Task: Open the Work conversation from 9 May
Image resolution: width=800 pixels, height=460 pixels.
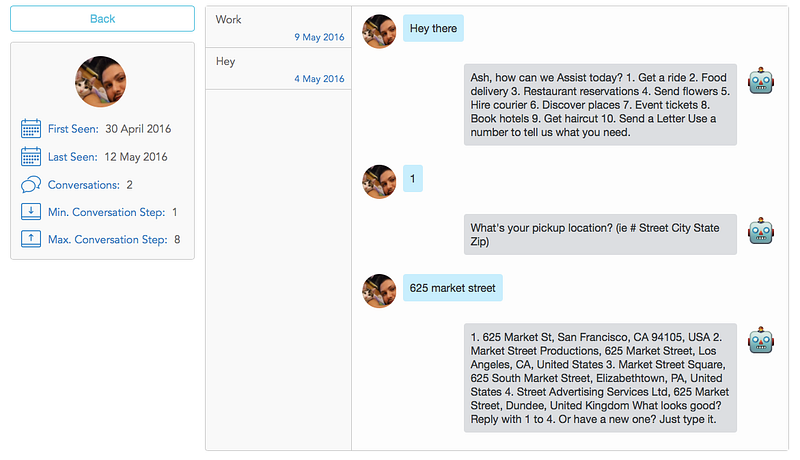Action: [x=278, y=27]
